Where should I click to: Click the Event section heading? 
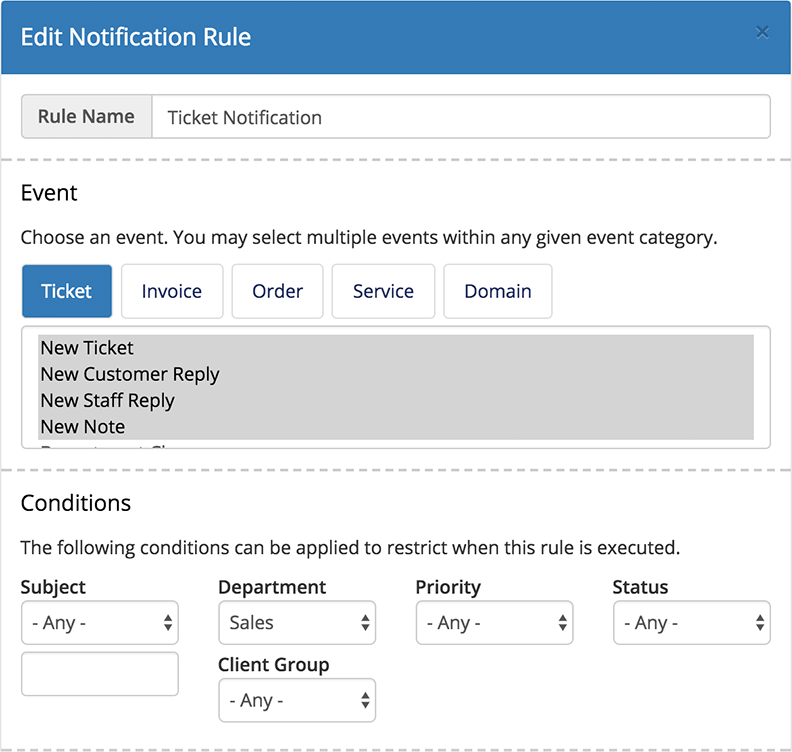pyautogui.click(x=49, y=193)
